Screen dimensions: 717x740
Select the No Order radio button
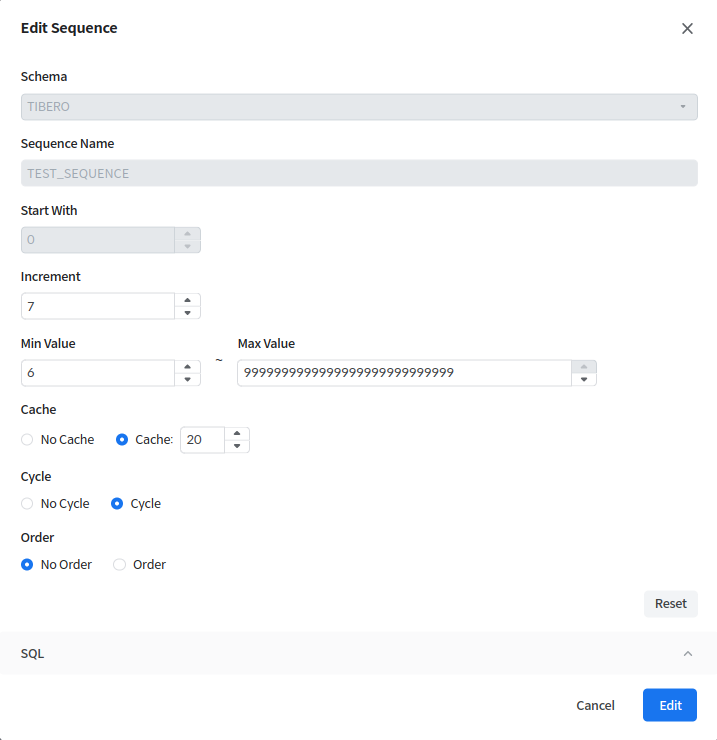pyautogui.click(x=27, y=565)
